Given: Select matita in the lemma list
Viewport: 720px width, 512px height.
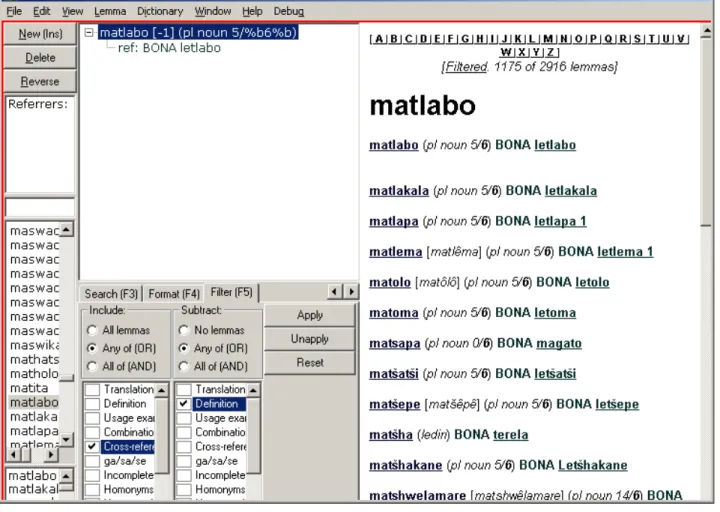Looking at the screenshot, I should pos(29,388).
